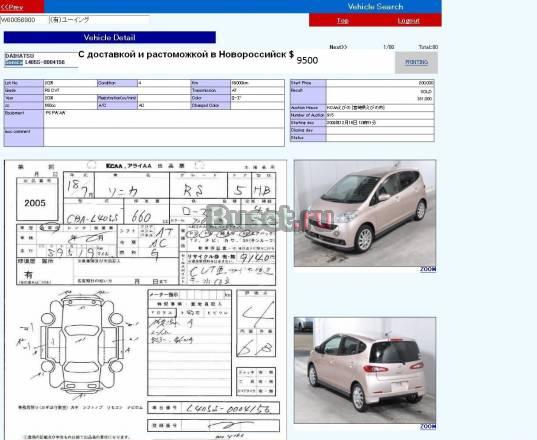Go to the Next>> vehicle

pos(338,47)
